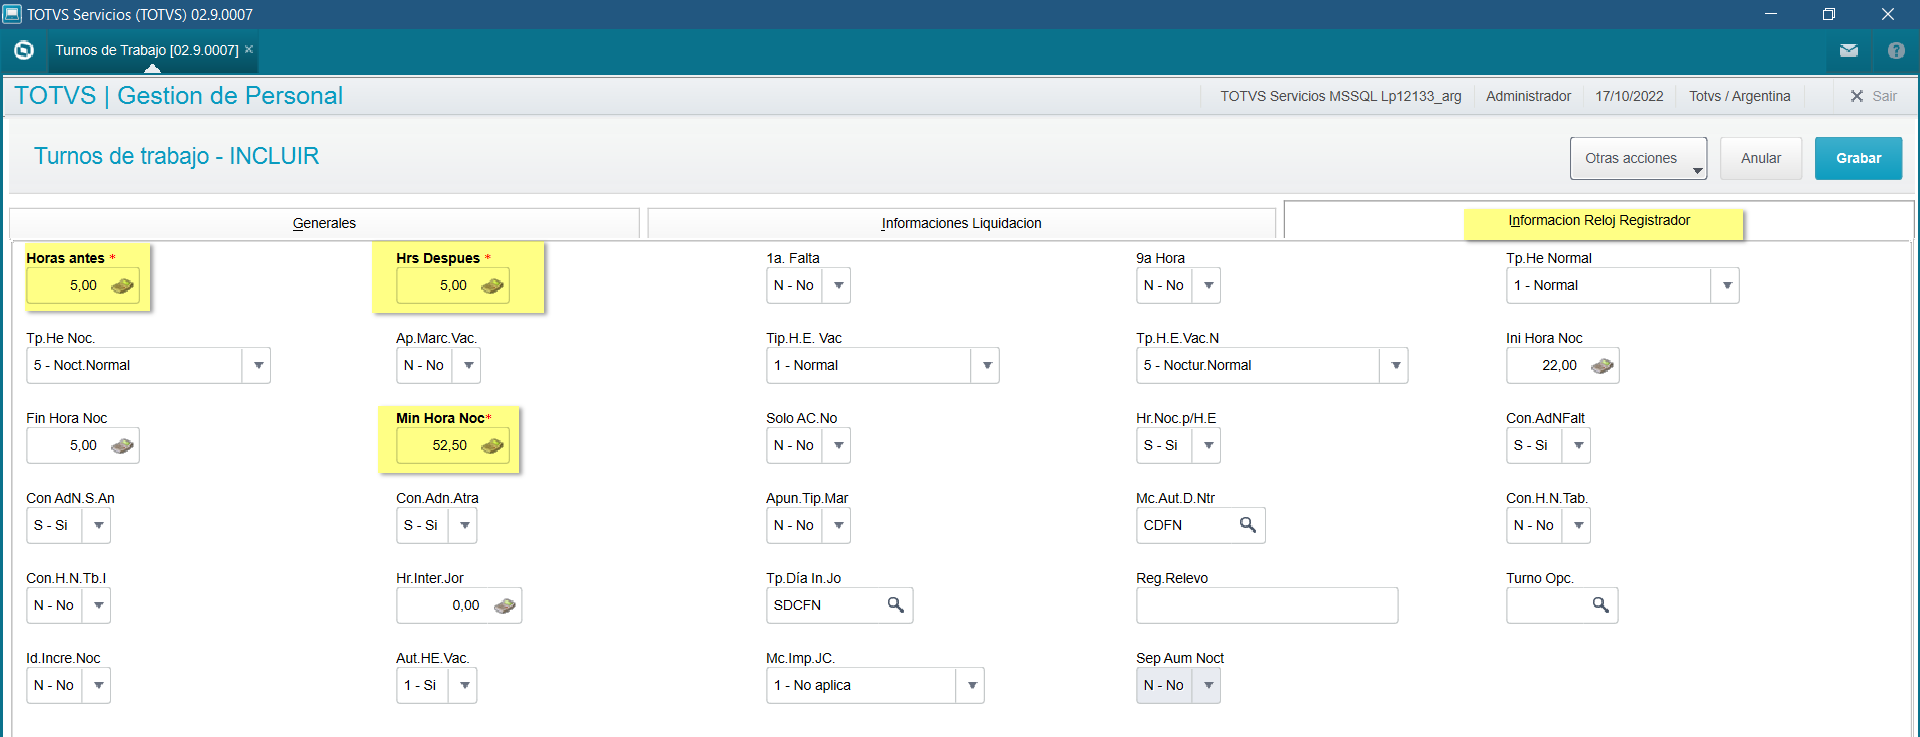Expand the Sep Aum Noct dropdown

tap(1208, 685)
